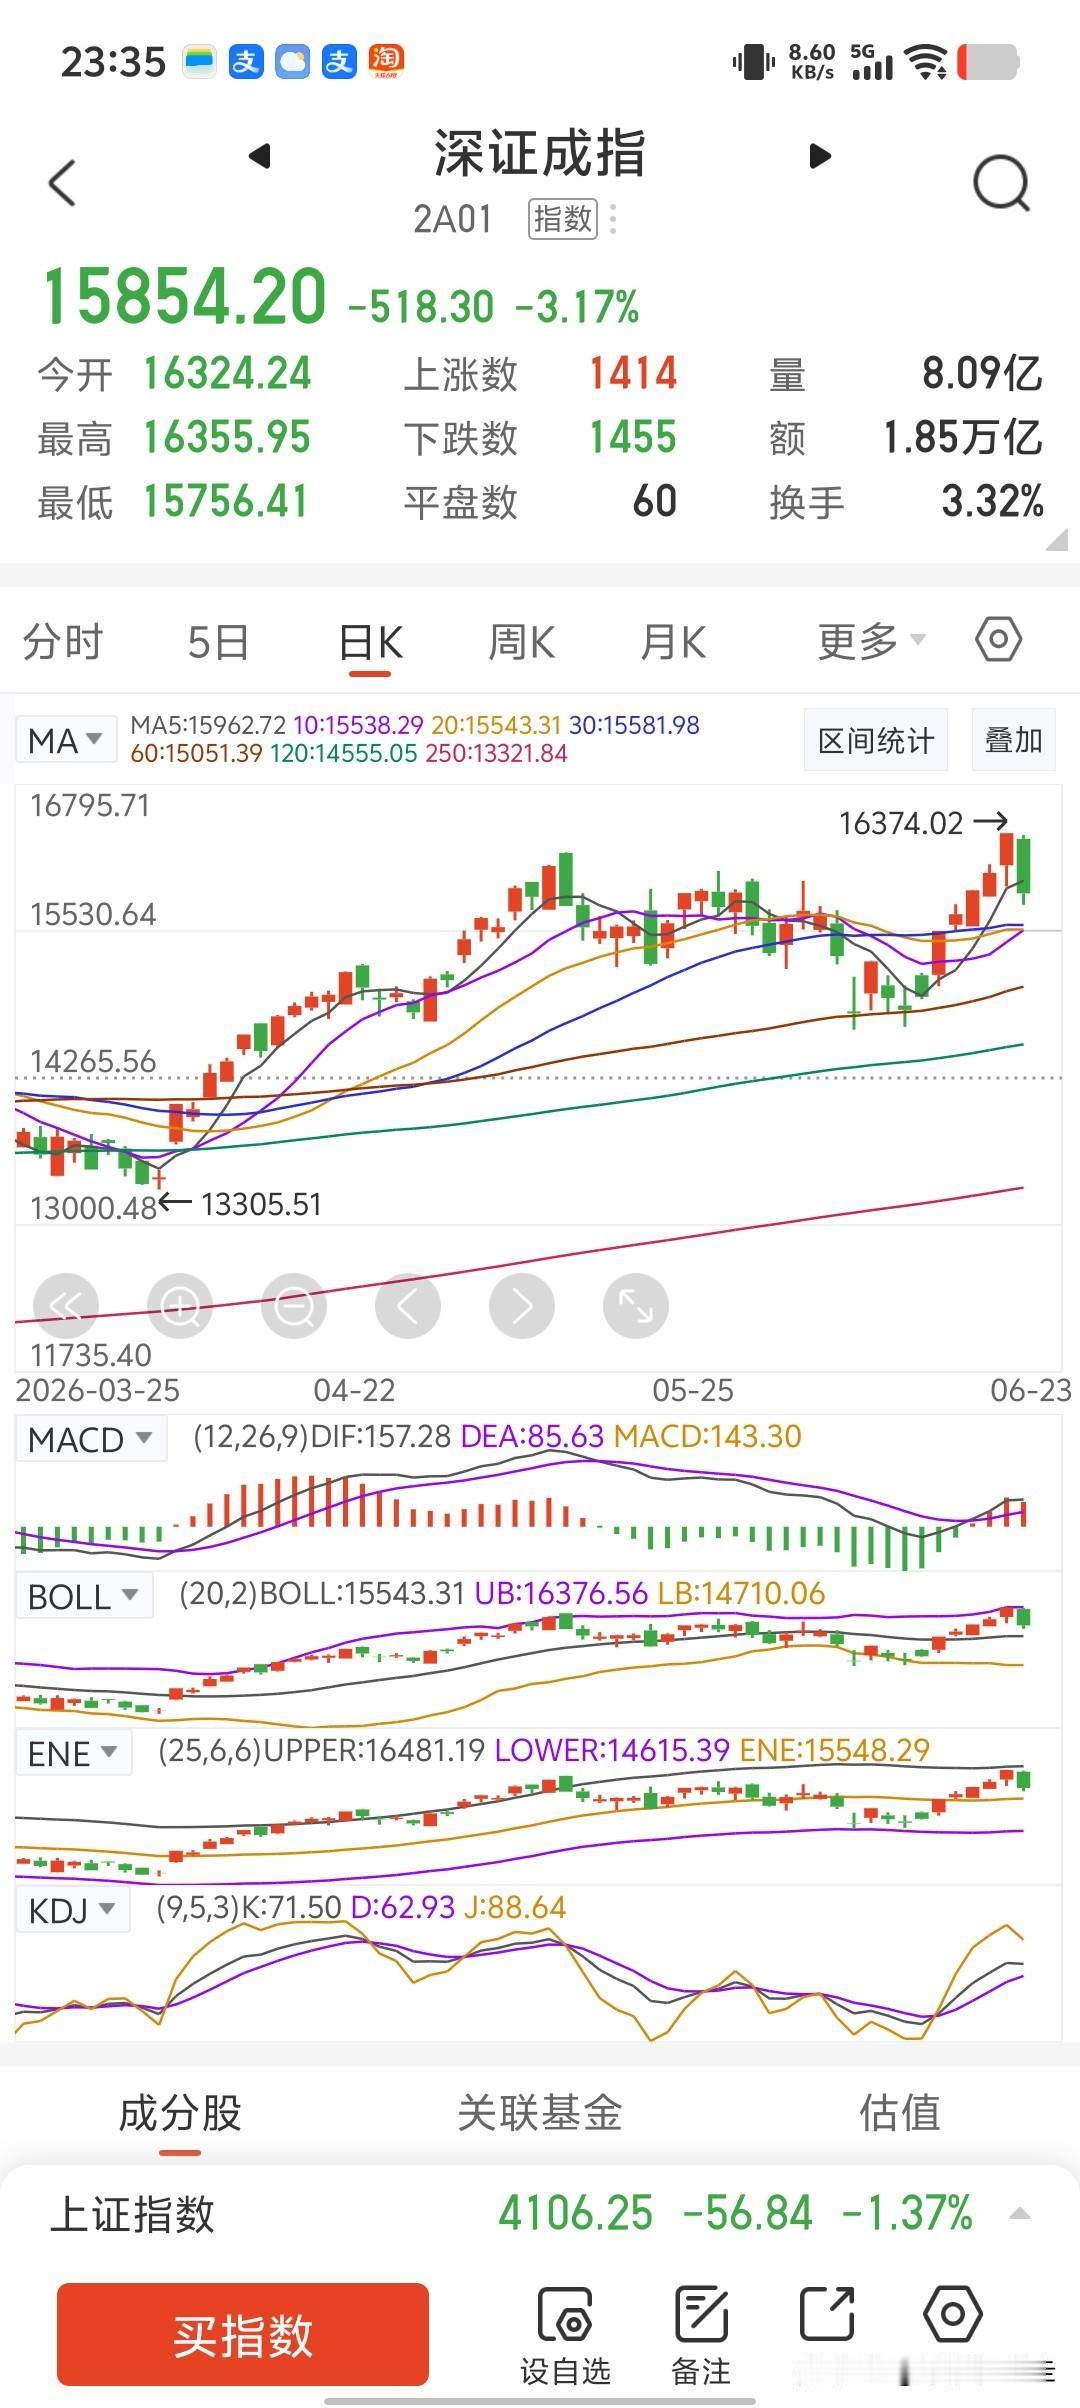Switch to 周K tab
Image resolution: width=1080 pixels, height=2408 pixels.
[521, 641]
